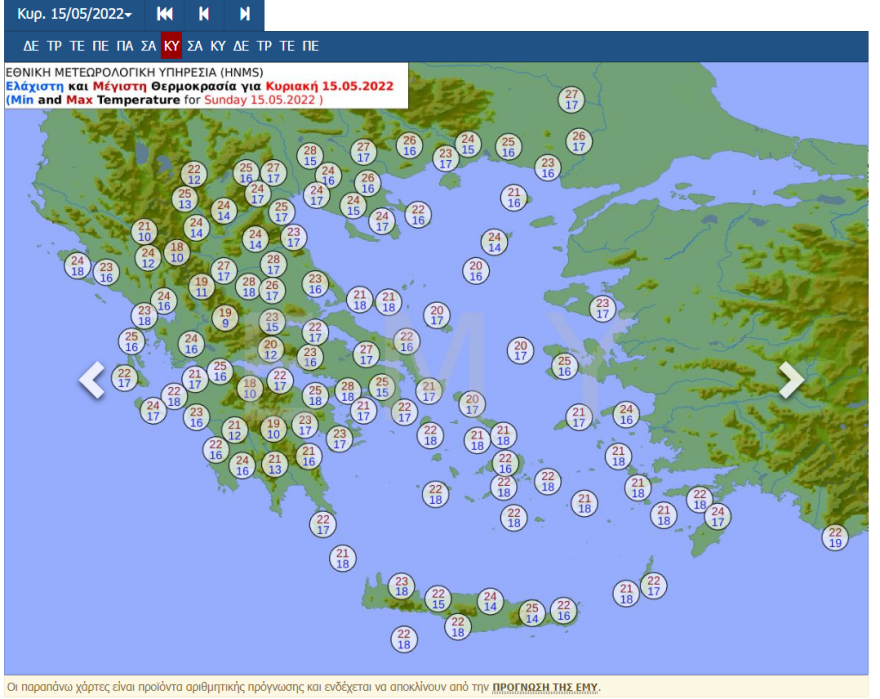Switch to the last ΠΕ day tab
This screenshot has height=699, width=880.
(x=310, y=46)
